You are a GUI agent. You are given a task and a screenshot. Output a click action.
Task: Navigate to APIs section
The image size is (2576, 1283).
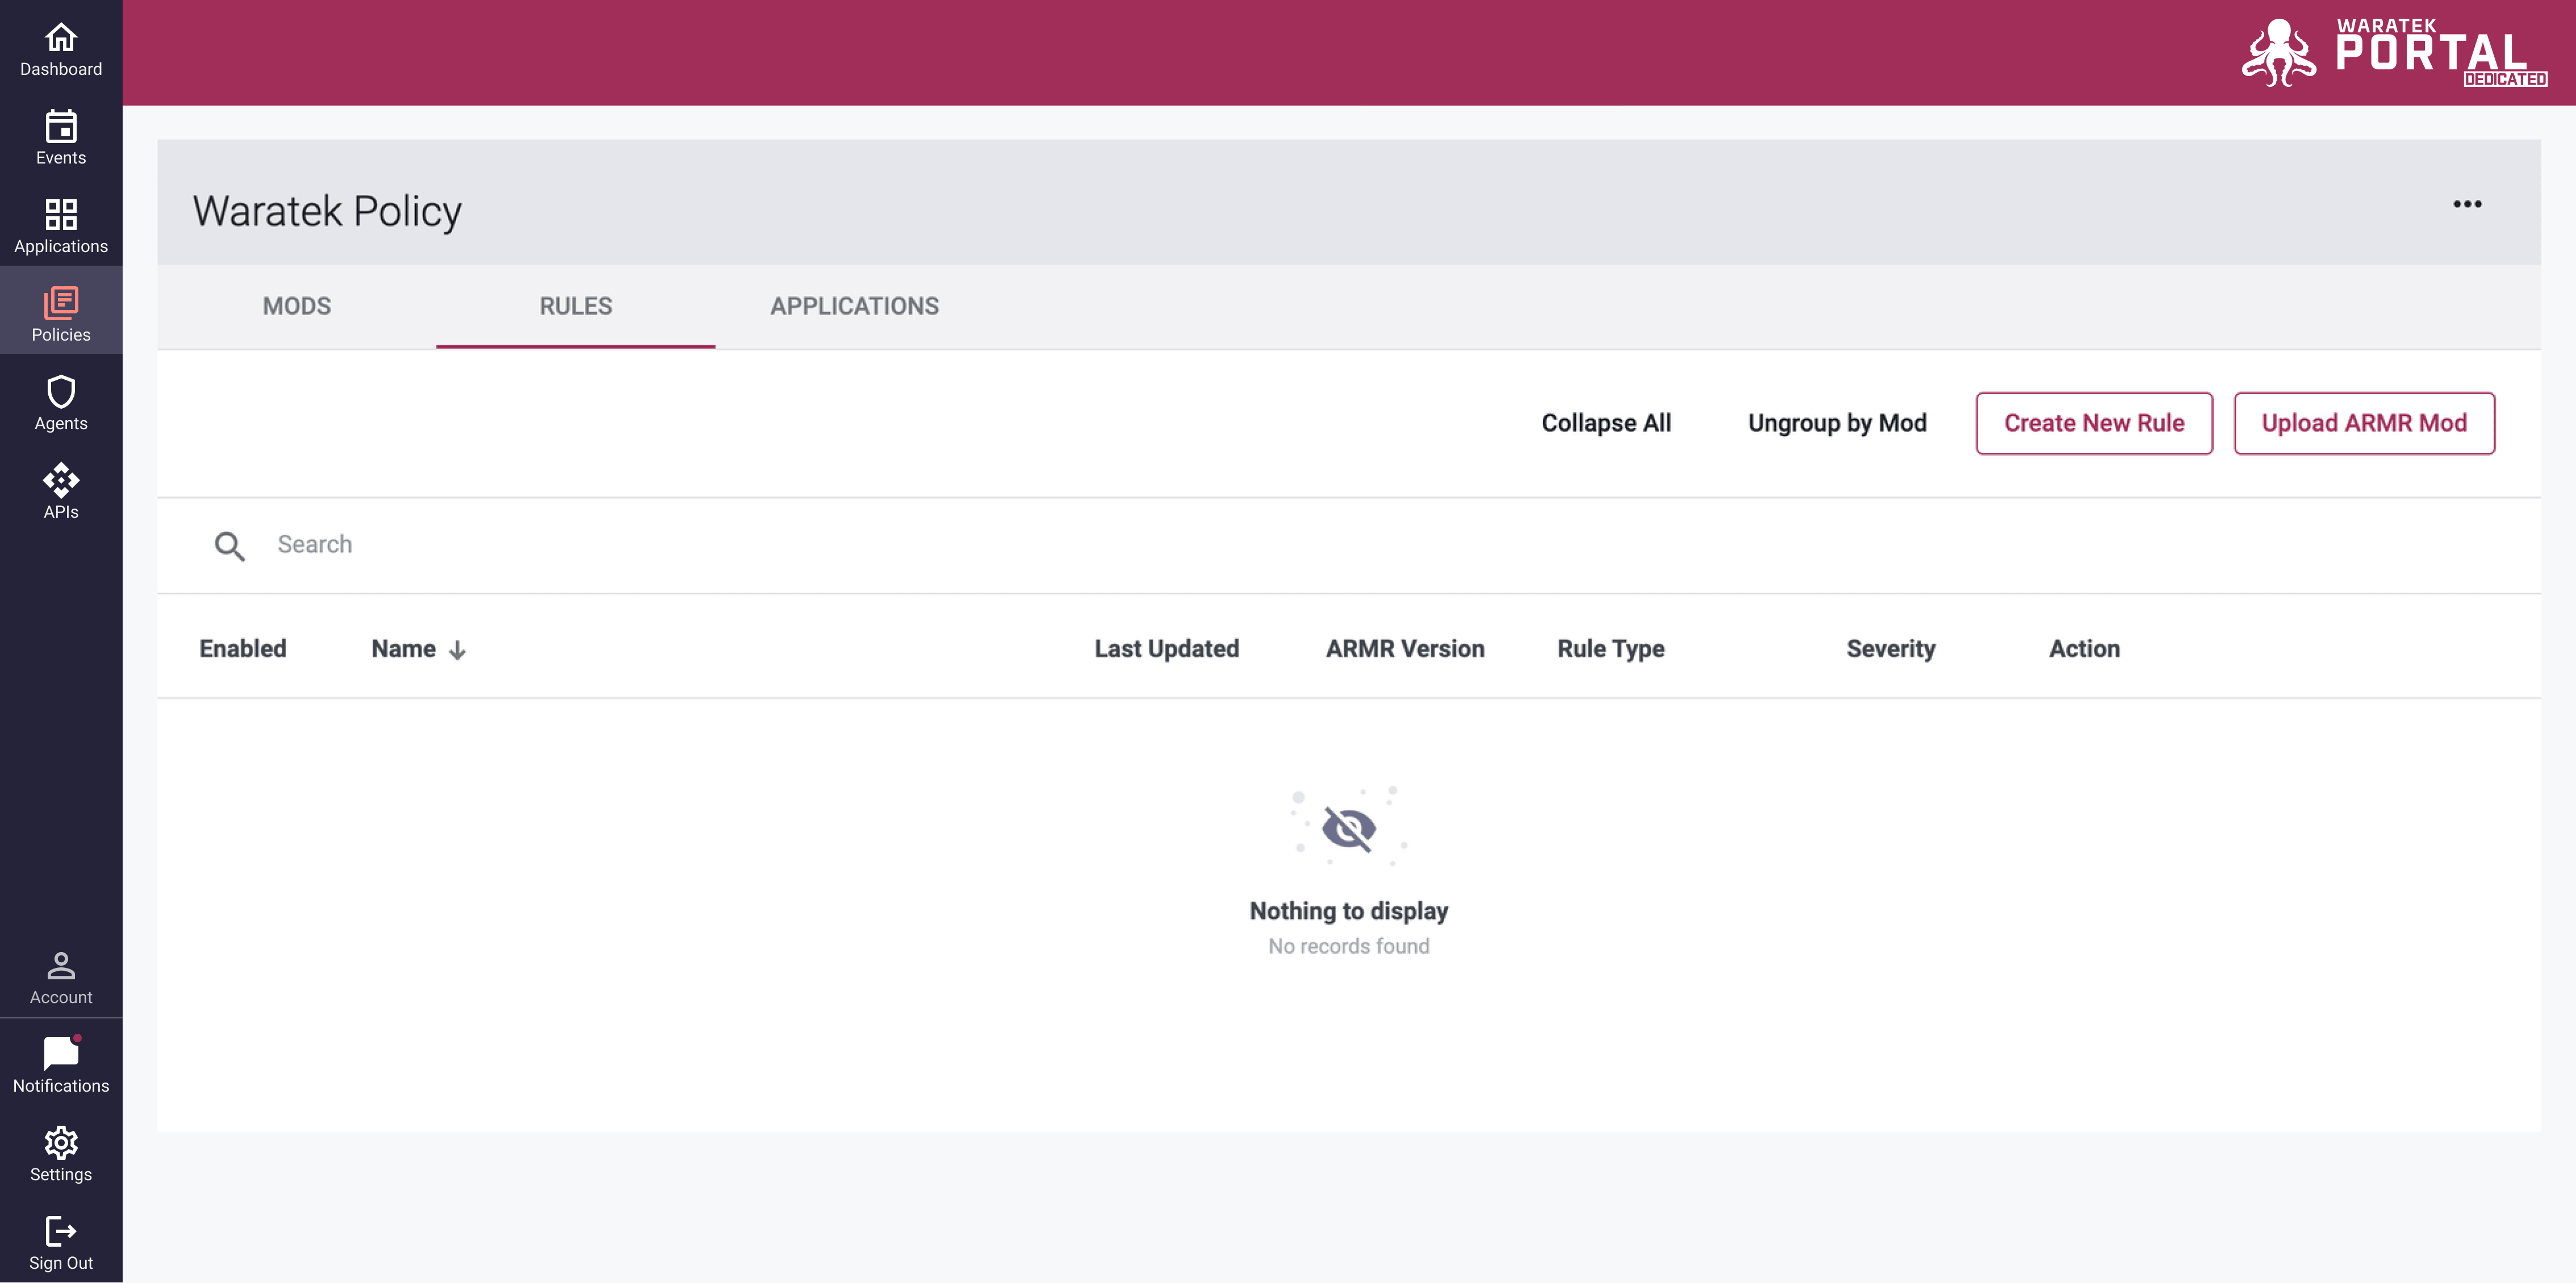point(61,491)
